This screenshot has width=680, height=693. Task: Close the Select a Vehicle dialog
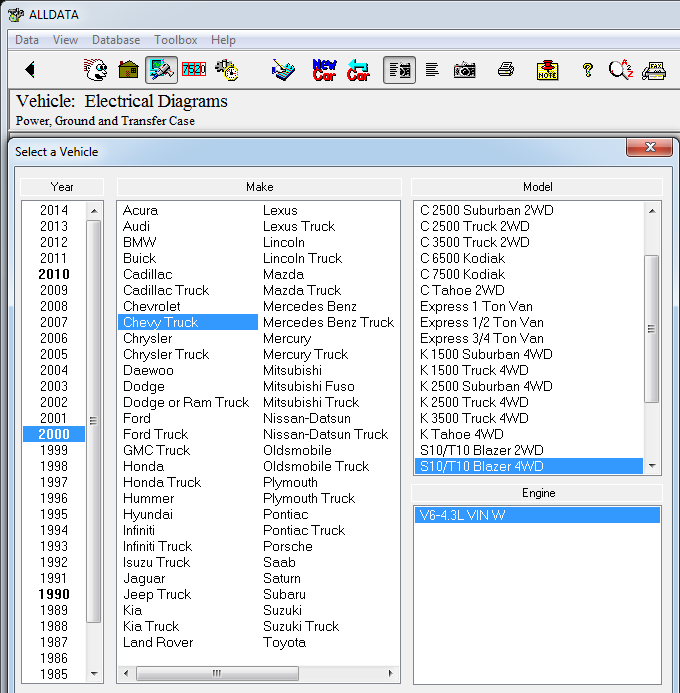click(x=650, y=147)
